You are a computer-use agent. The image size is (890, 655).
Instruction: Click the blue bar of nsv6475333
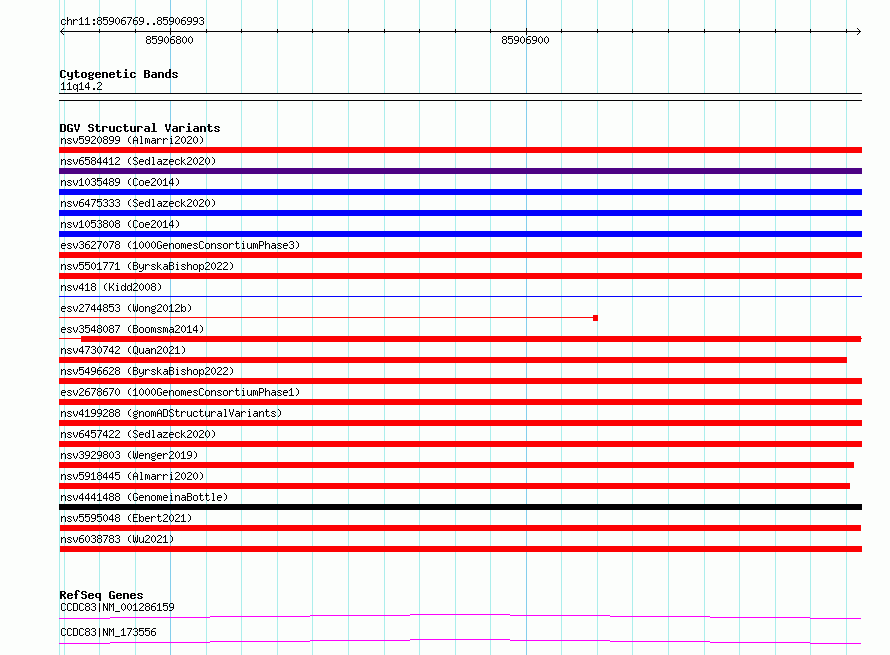[460, 213]
